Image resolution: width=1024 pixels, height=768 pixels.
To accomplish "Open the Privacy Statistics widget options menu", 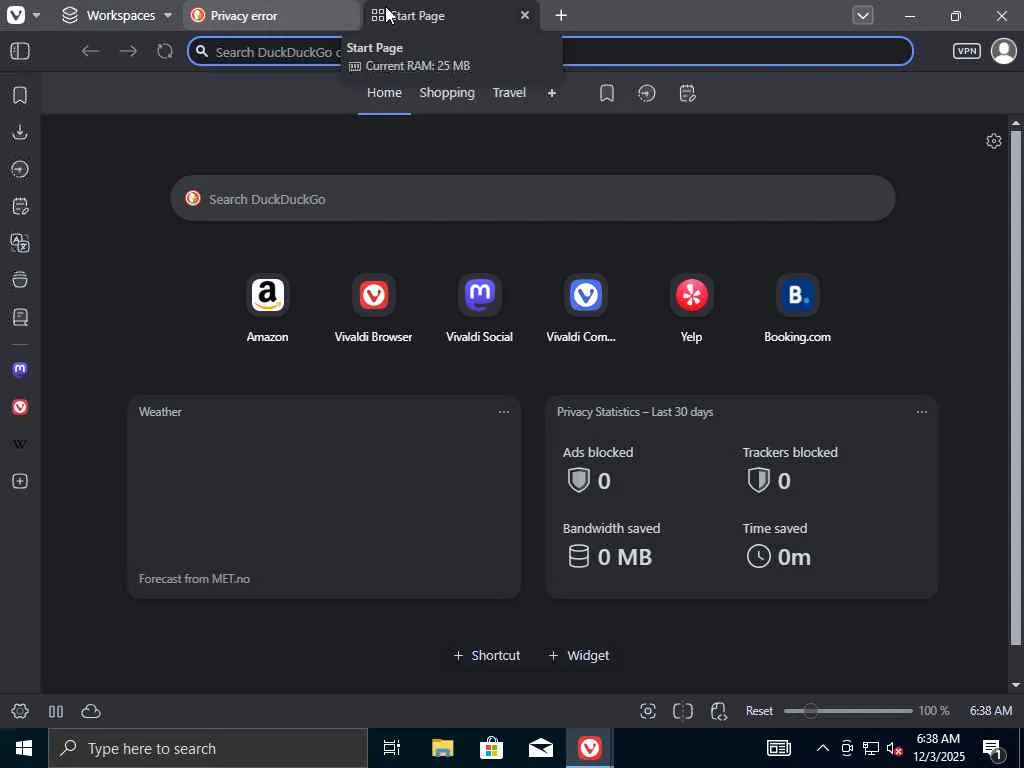I will tap(921, 412).
